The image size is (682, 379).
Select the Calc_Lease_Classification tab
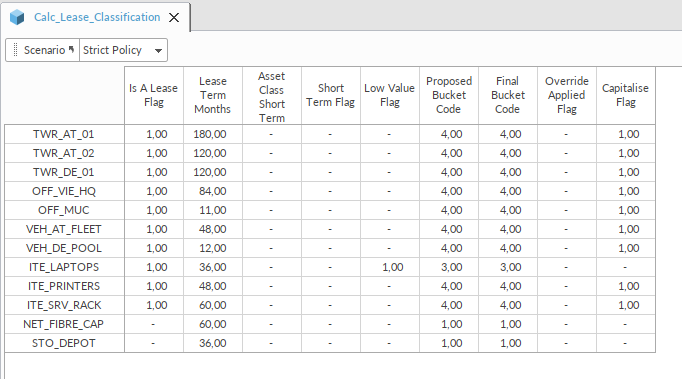(97, 17)
